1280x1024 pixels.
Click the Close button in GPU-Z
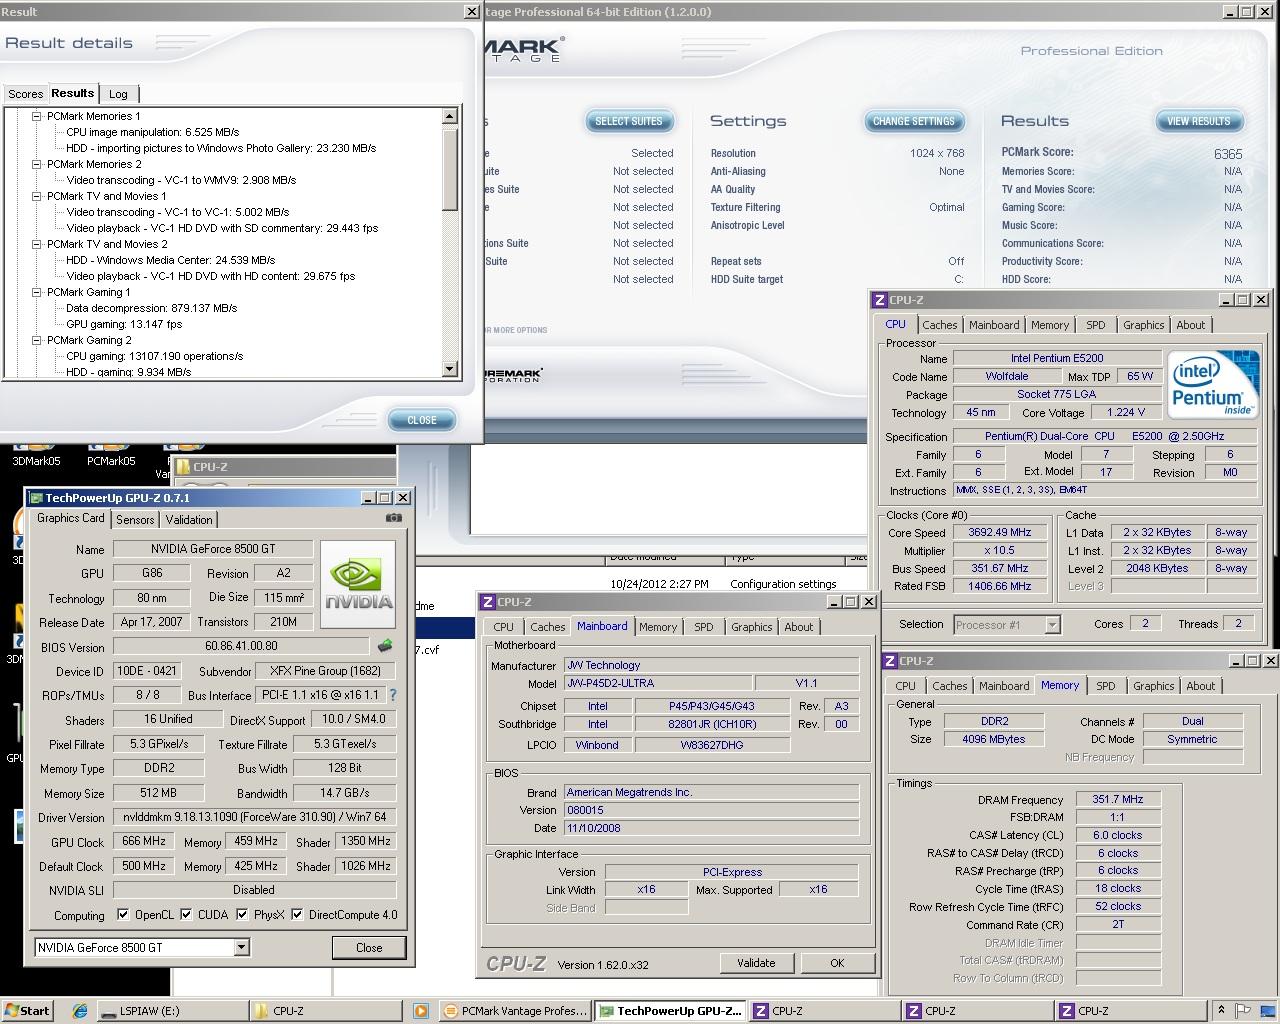tap(369, 947)
